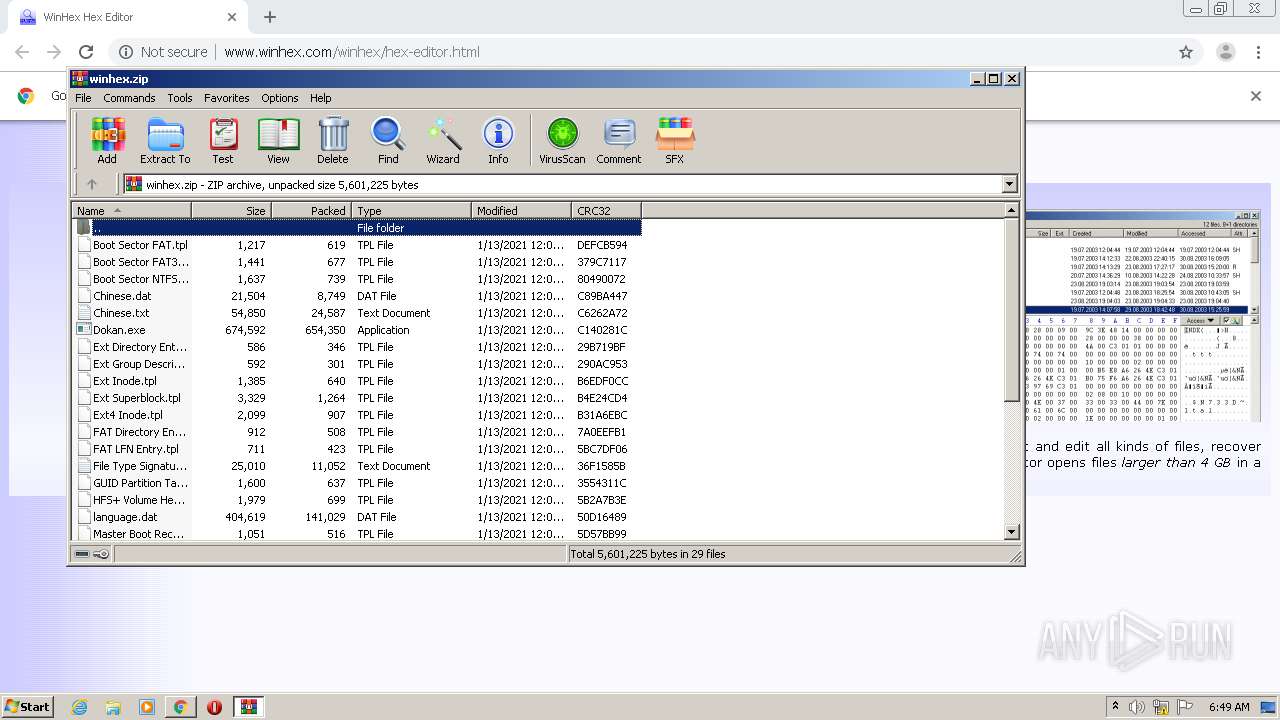This screenshot has width=1280, height=720.
Task: Click the red Opera-like taskbar icon
Action: point(214,707)
